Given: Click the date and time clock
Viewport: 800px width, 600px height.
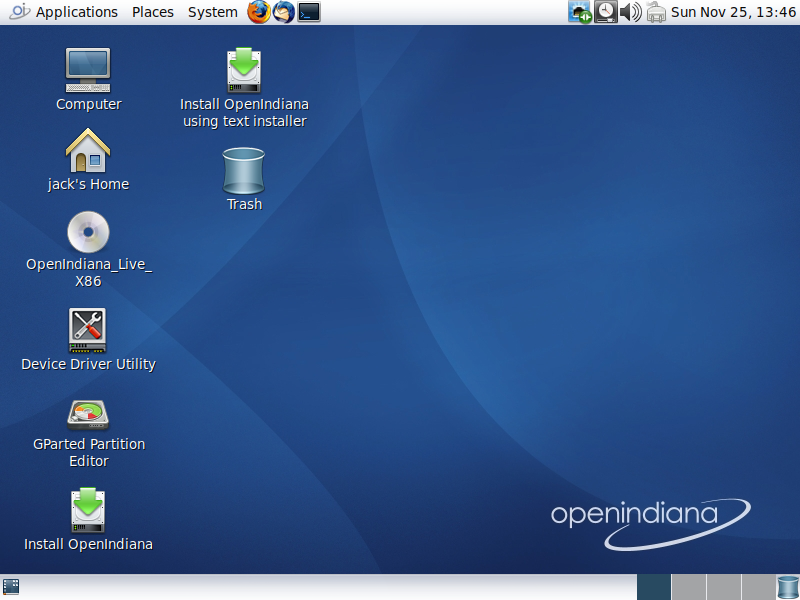Looking at the screenshot, I should click(732, 12).
